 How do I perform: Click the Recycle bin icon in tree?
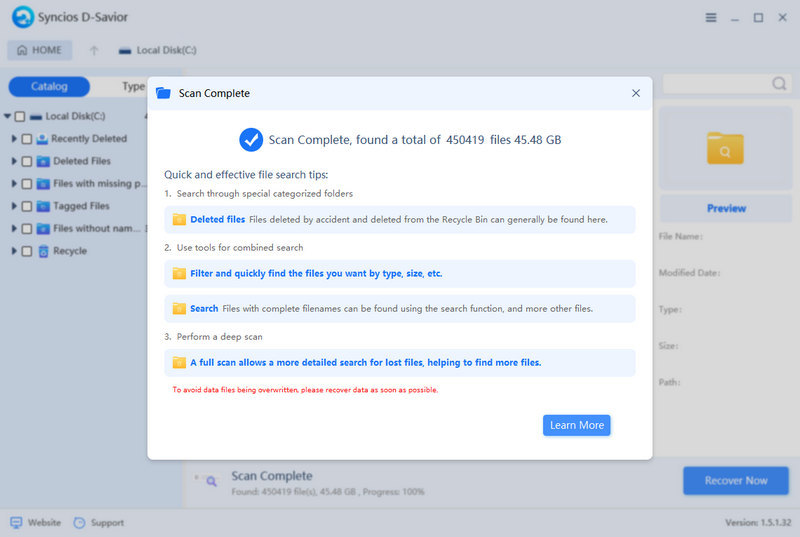(x=43, y=251)
